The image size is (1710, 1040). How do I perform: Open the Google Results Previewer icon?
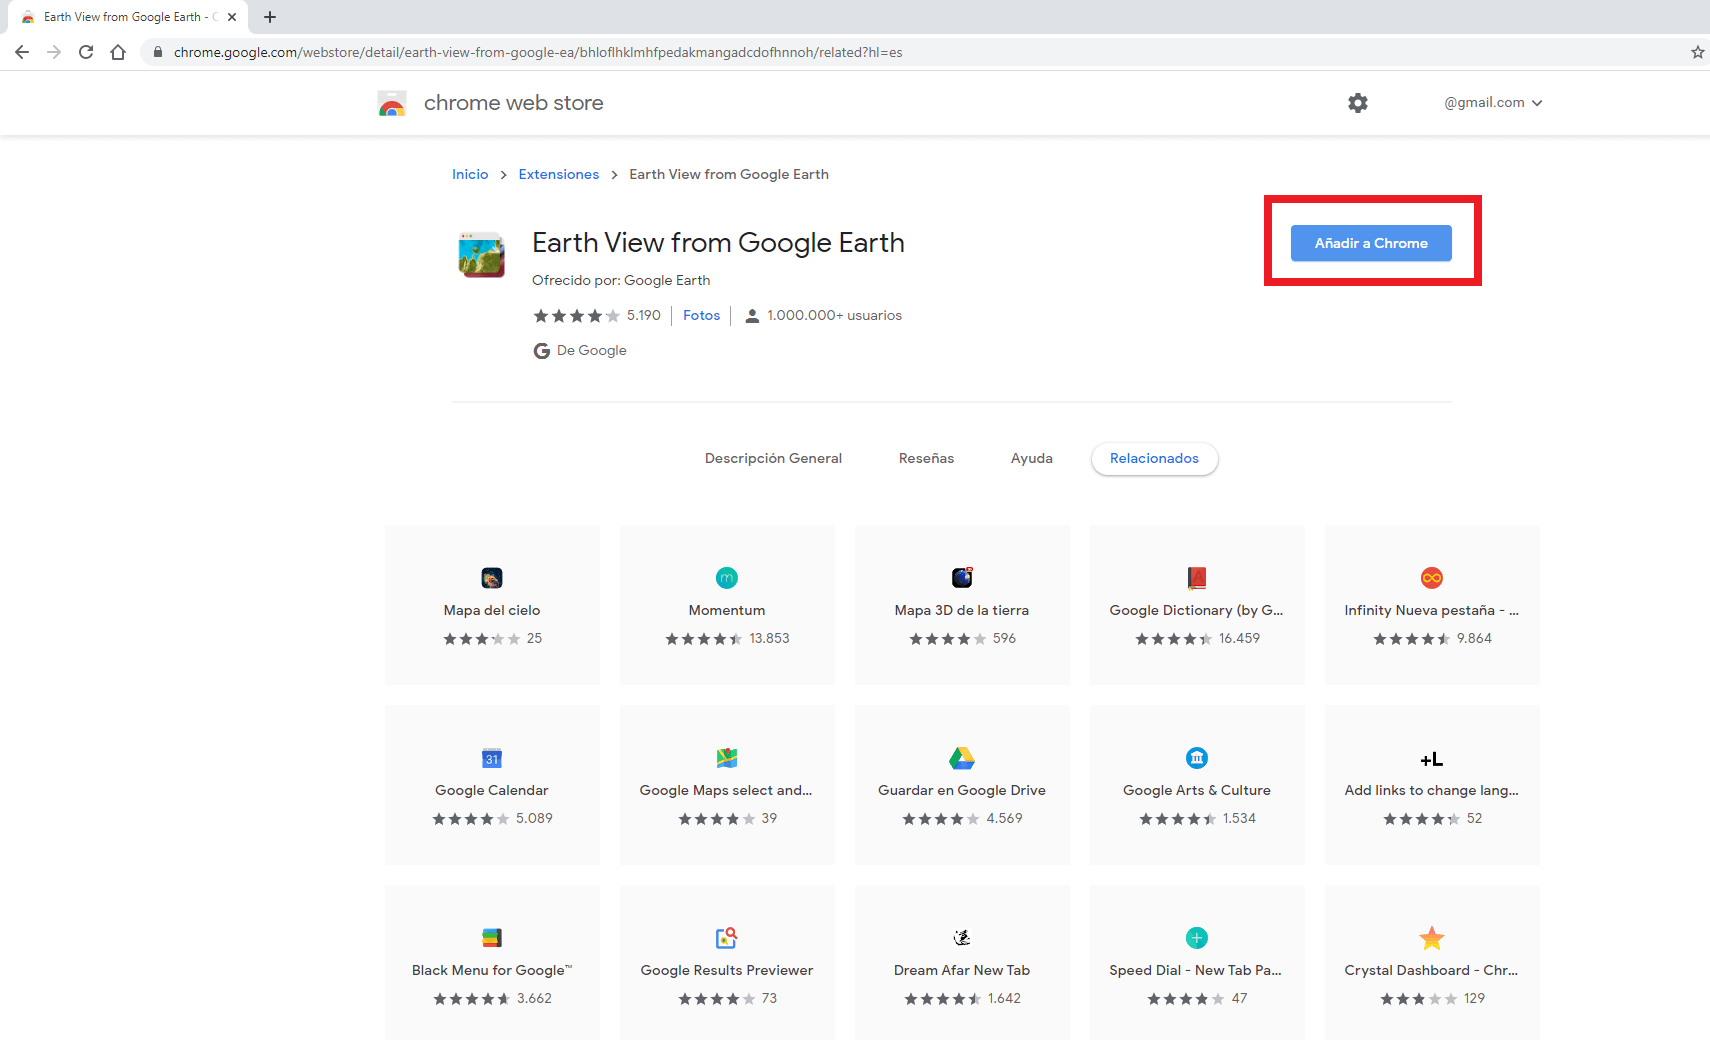(x=727, y=938)
